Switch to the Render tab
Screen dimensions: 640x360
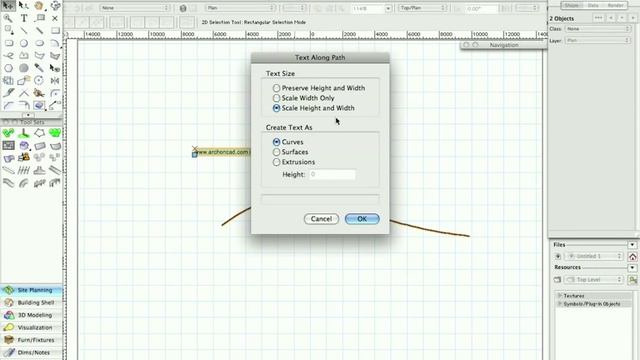click(x=615, y=5)
